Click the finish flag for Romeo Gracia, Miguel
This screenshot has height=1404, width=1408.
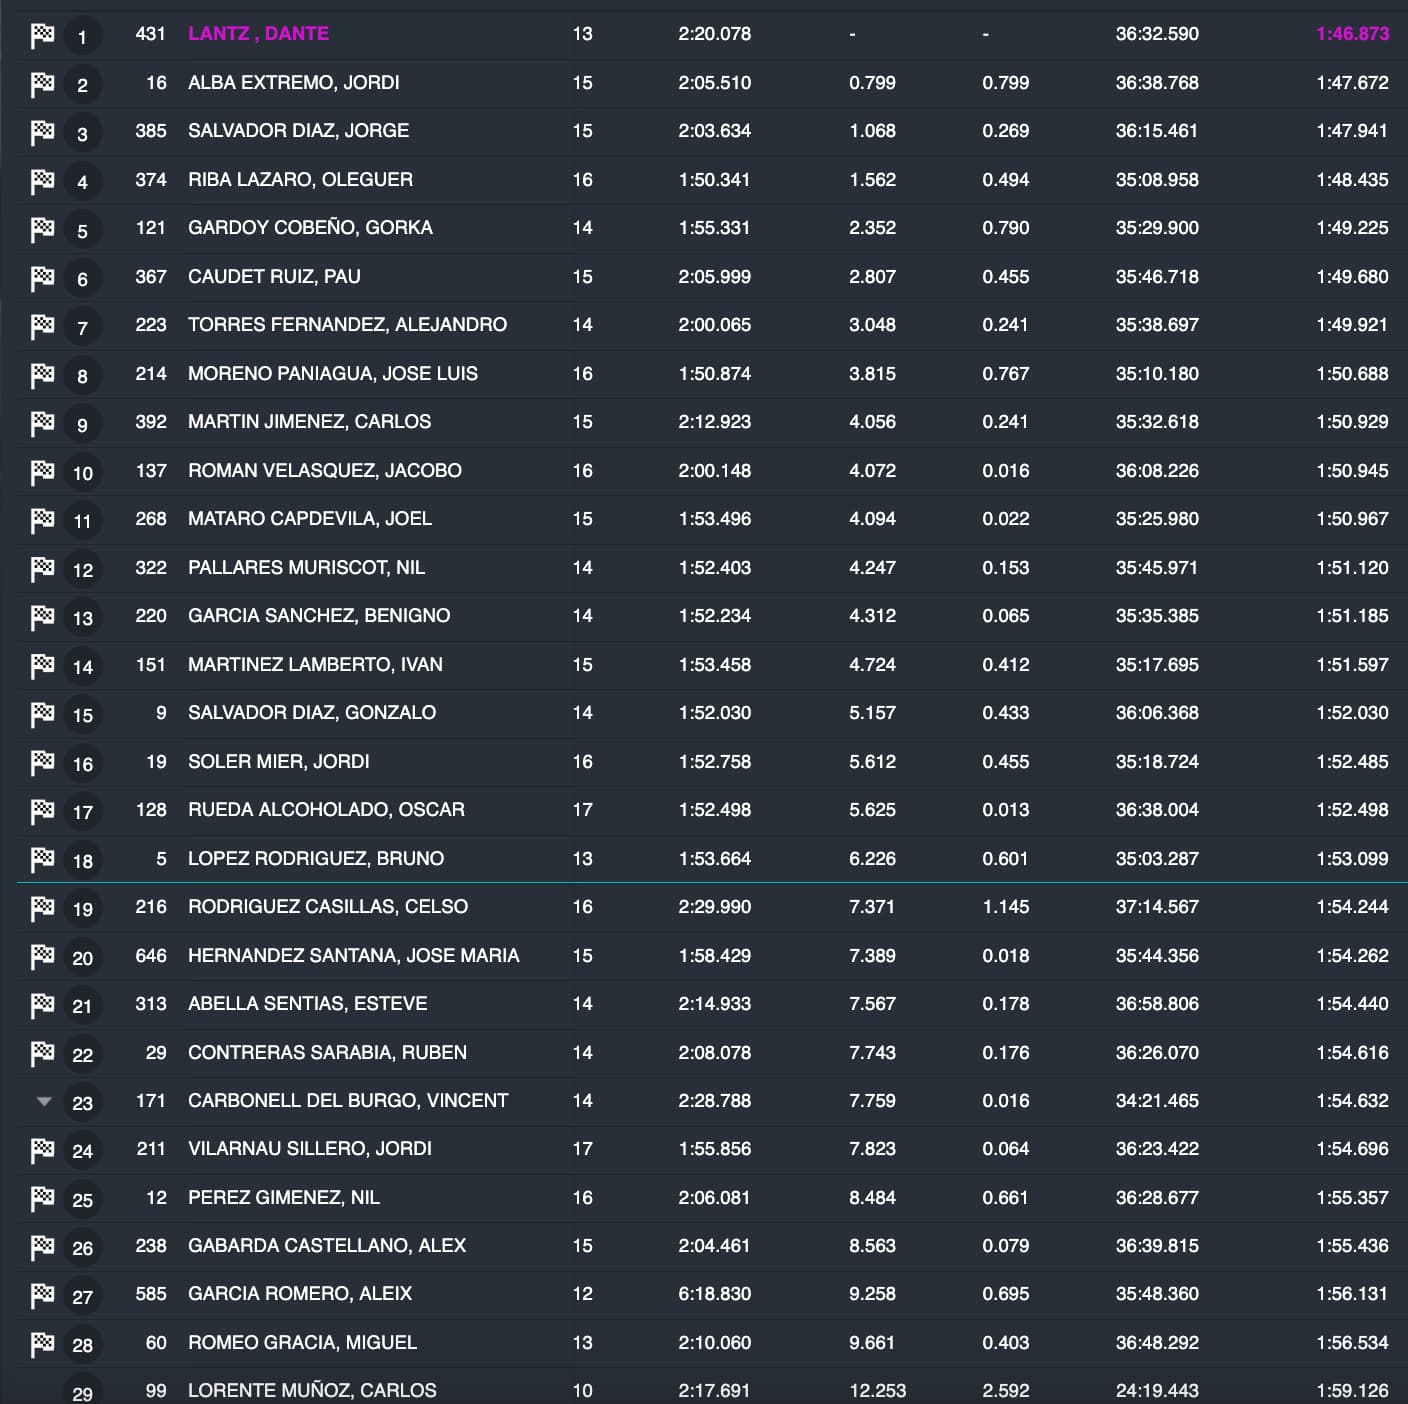point(42,1344)
